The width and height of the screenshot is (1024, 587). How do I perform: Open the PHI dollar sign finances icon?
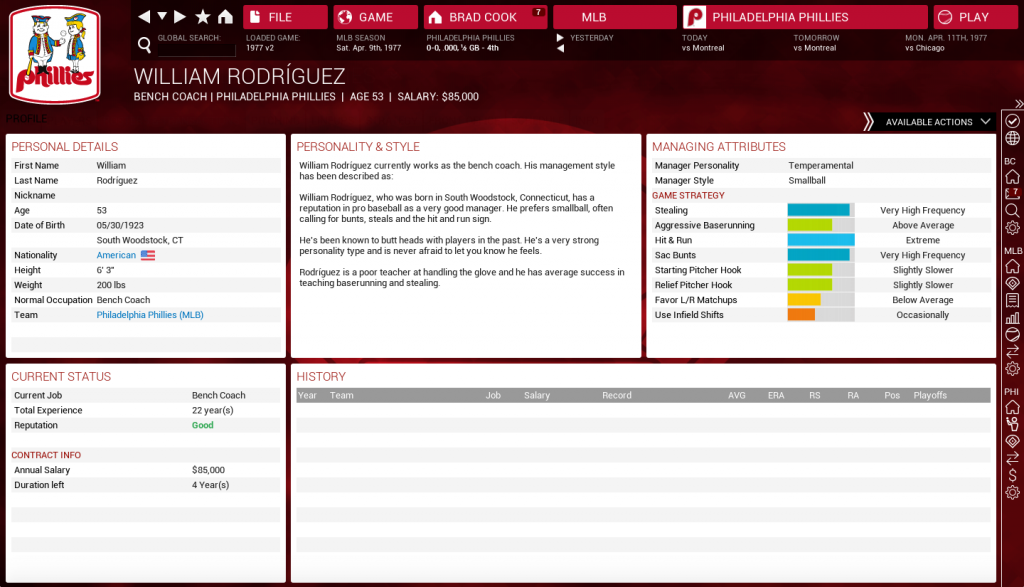[1012, 475]
